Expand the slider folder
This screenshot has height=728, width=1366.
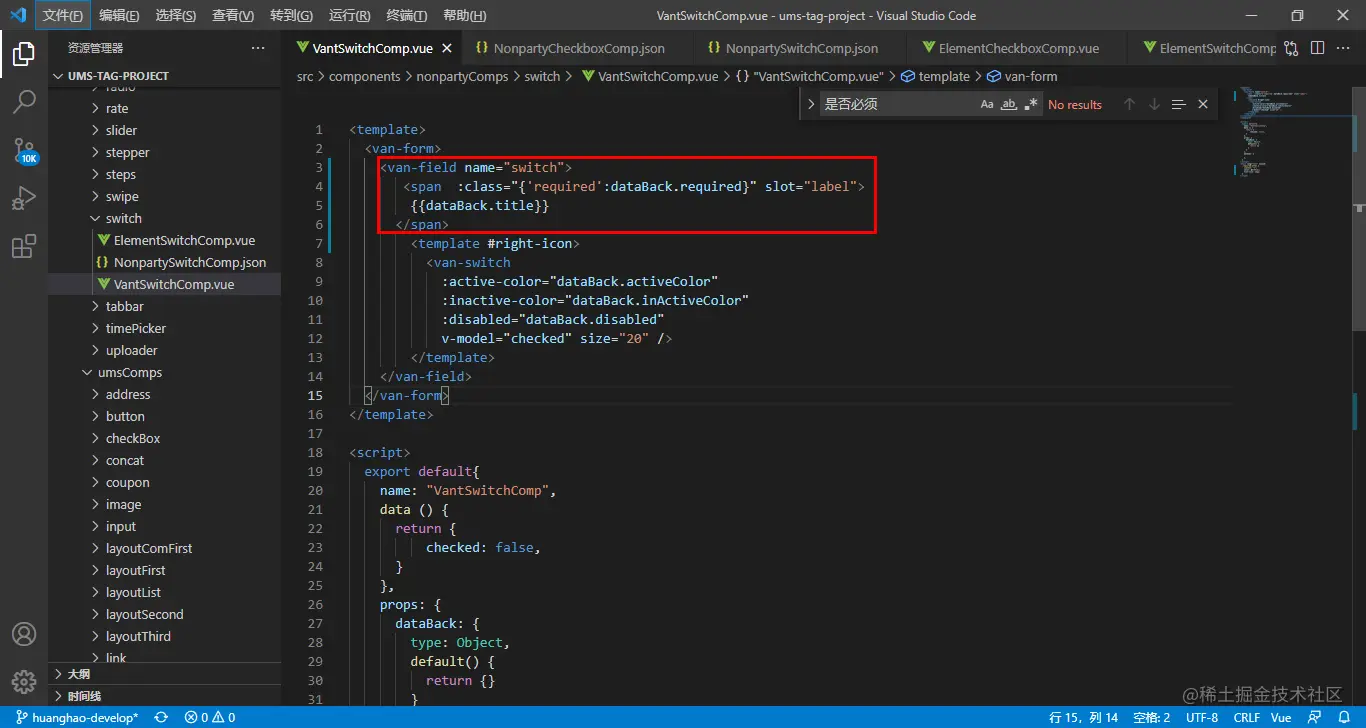click(164, 130)
